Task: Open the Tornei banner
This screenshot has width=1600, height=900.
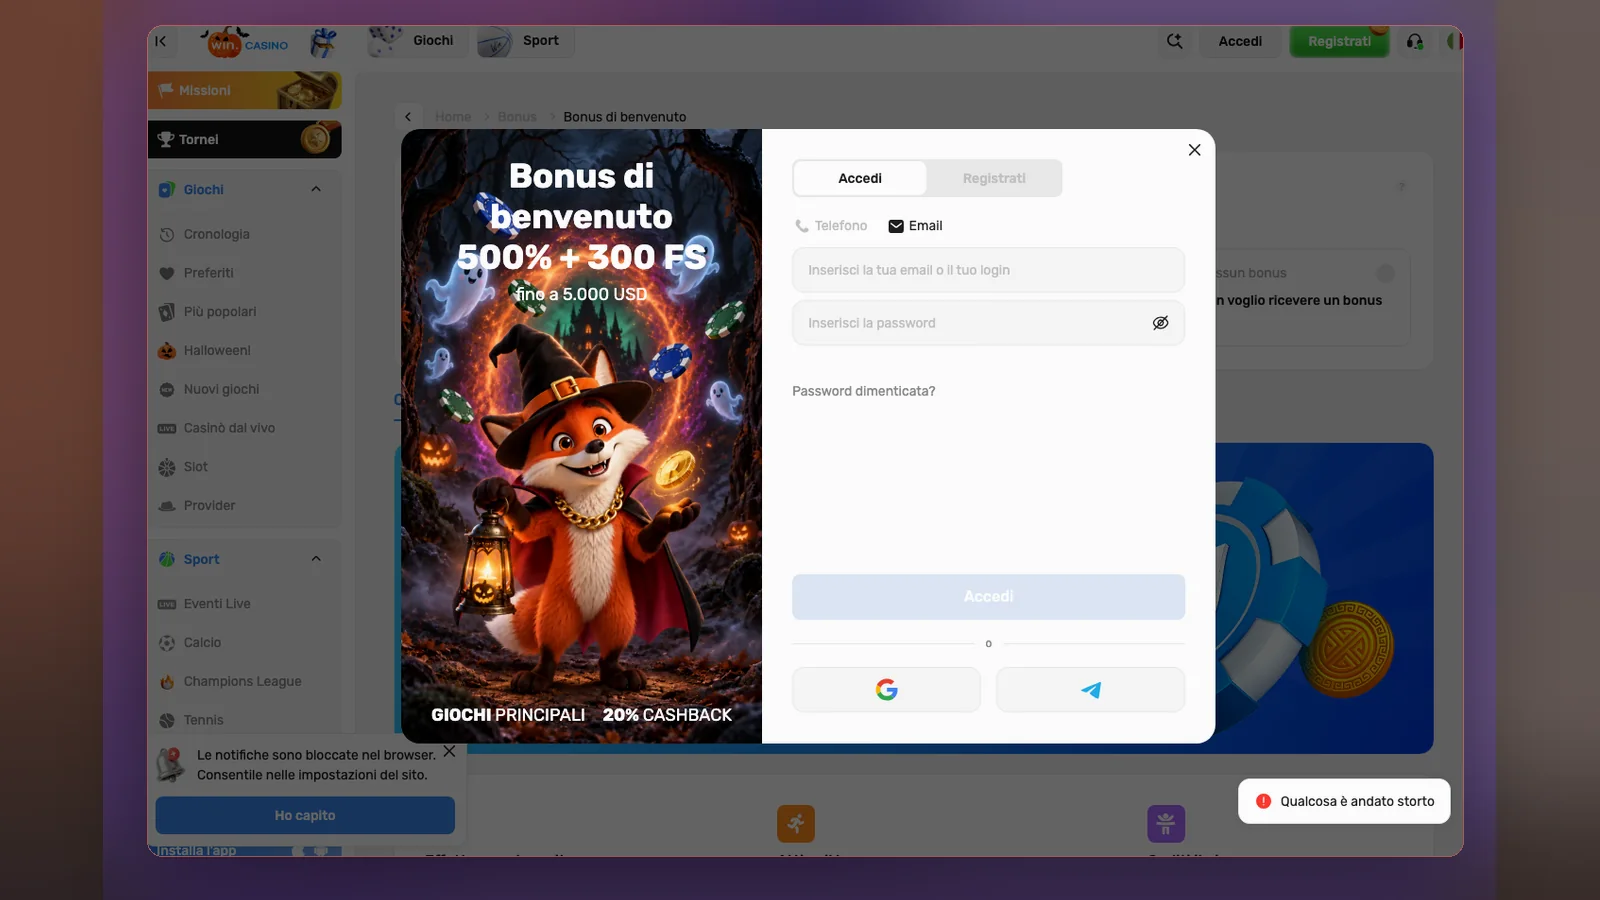Action: (x=245, y=139)
